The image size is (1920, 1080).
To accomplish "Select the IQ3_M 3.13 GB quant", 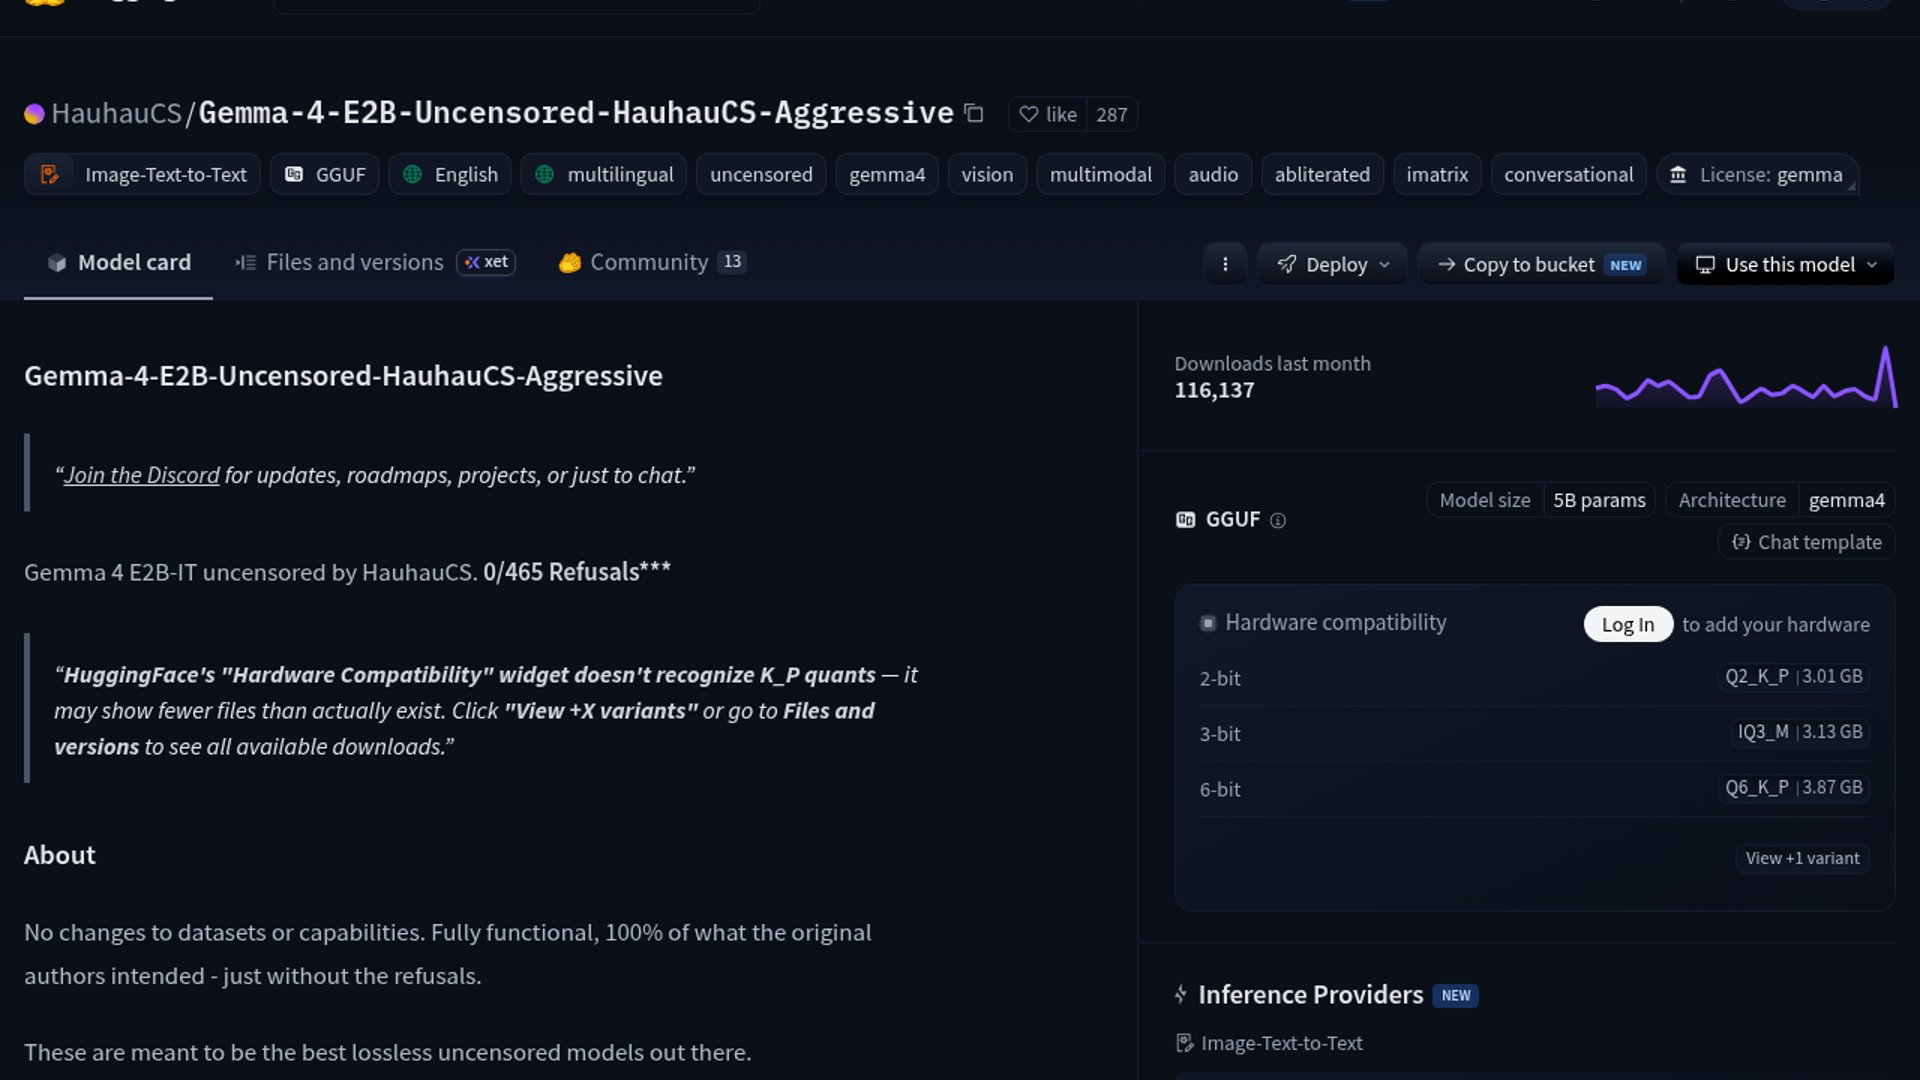I will pos(1800,732).
